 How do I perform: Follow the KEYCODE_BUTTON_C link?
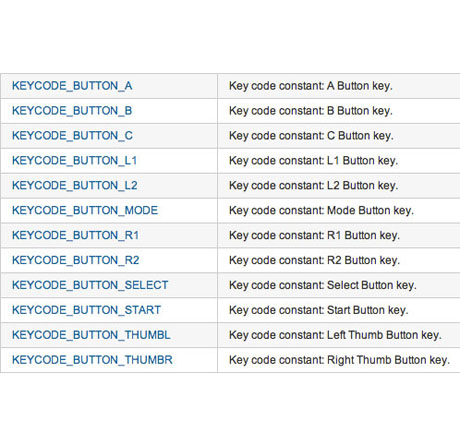tap(72, 136)
